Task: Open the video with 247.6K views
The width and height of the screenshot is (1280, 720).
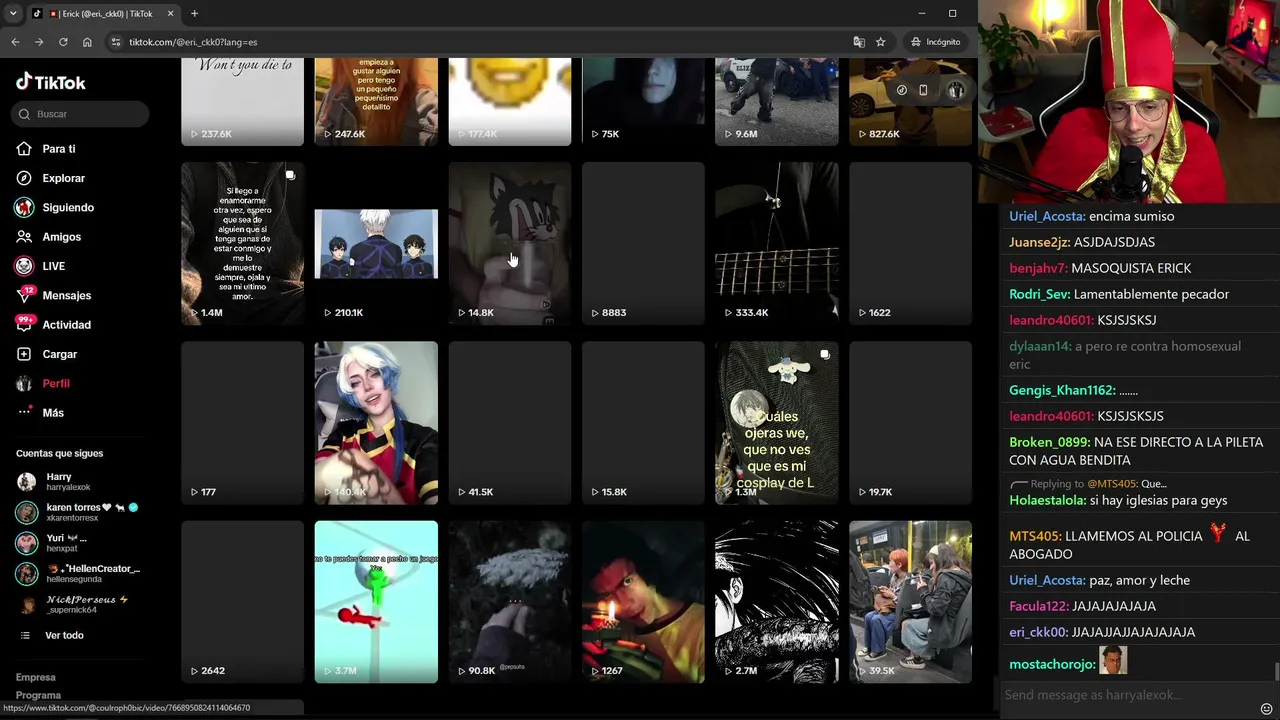Action: (x=376, y=101)
